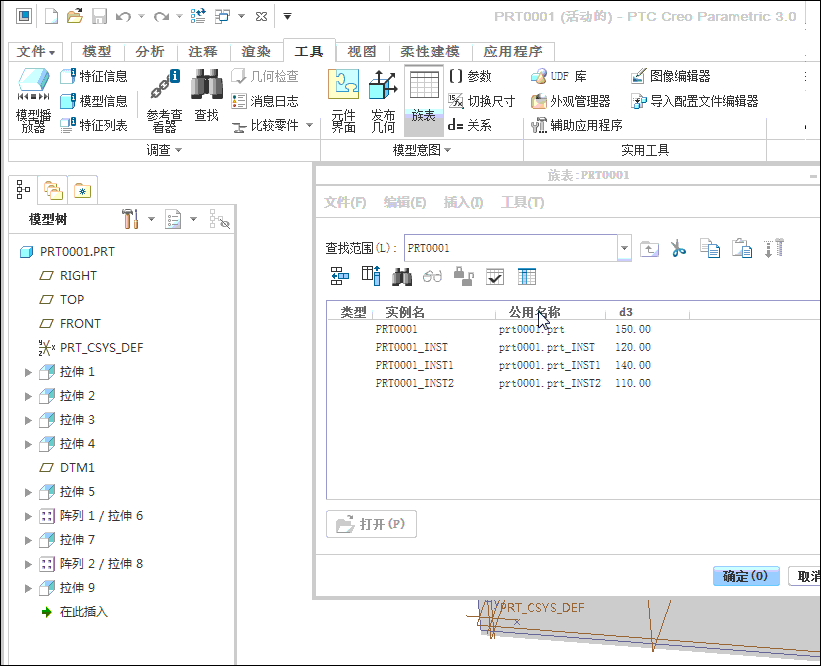Expand the 拉伸 4 feature node

point(28,445)
